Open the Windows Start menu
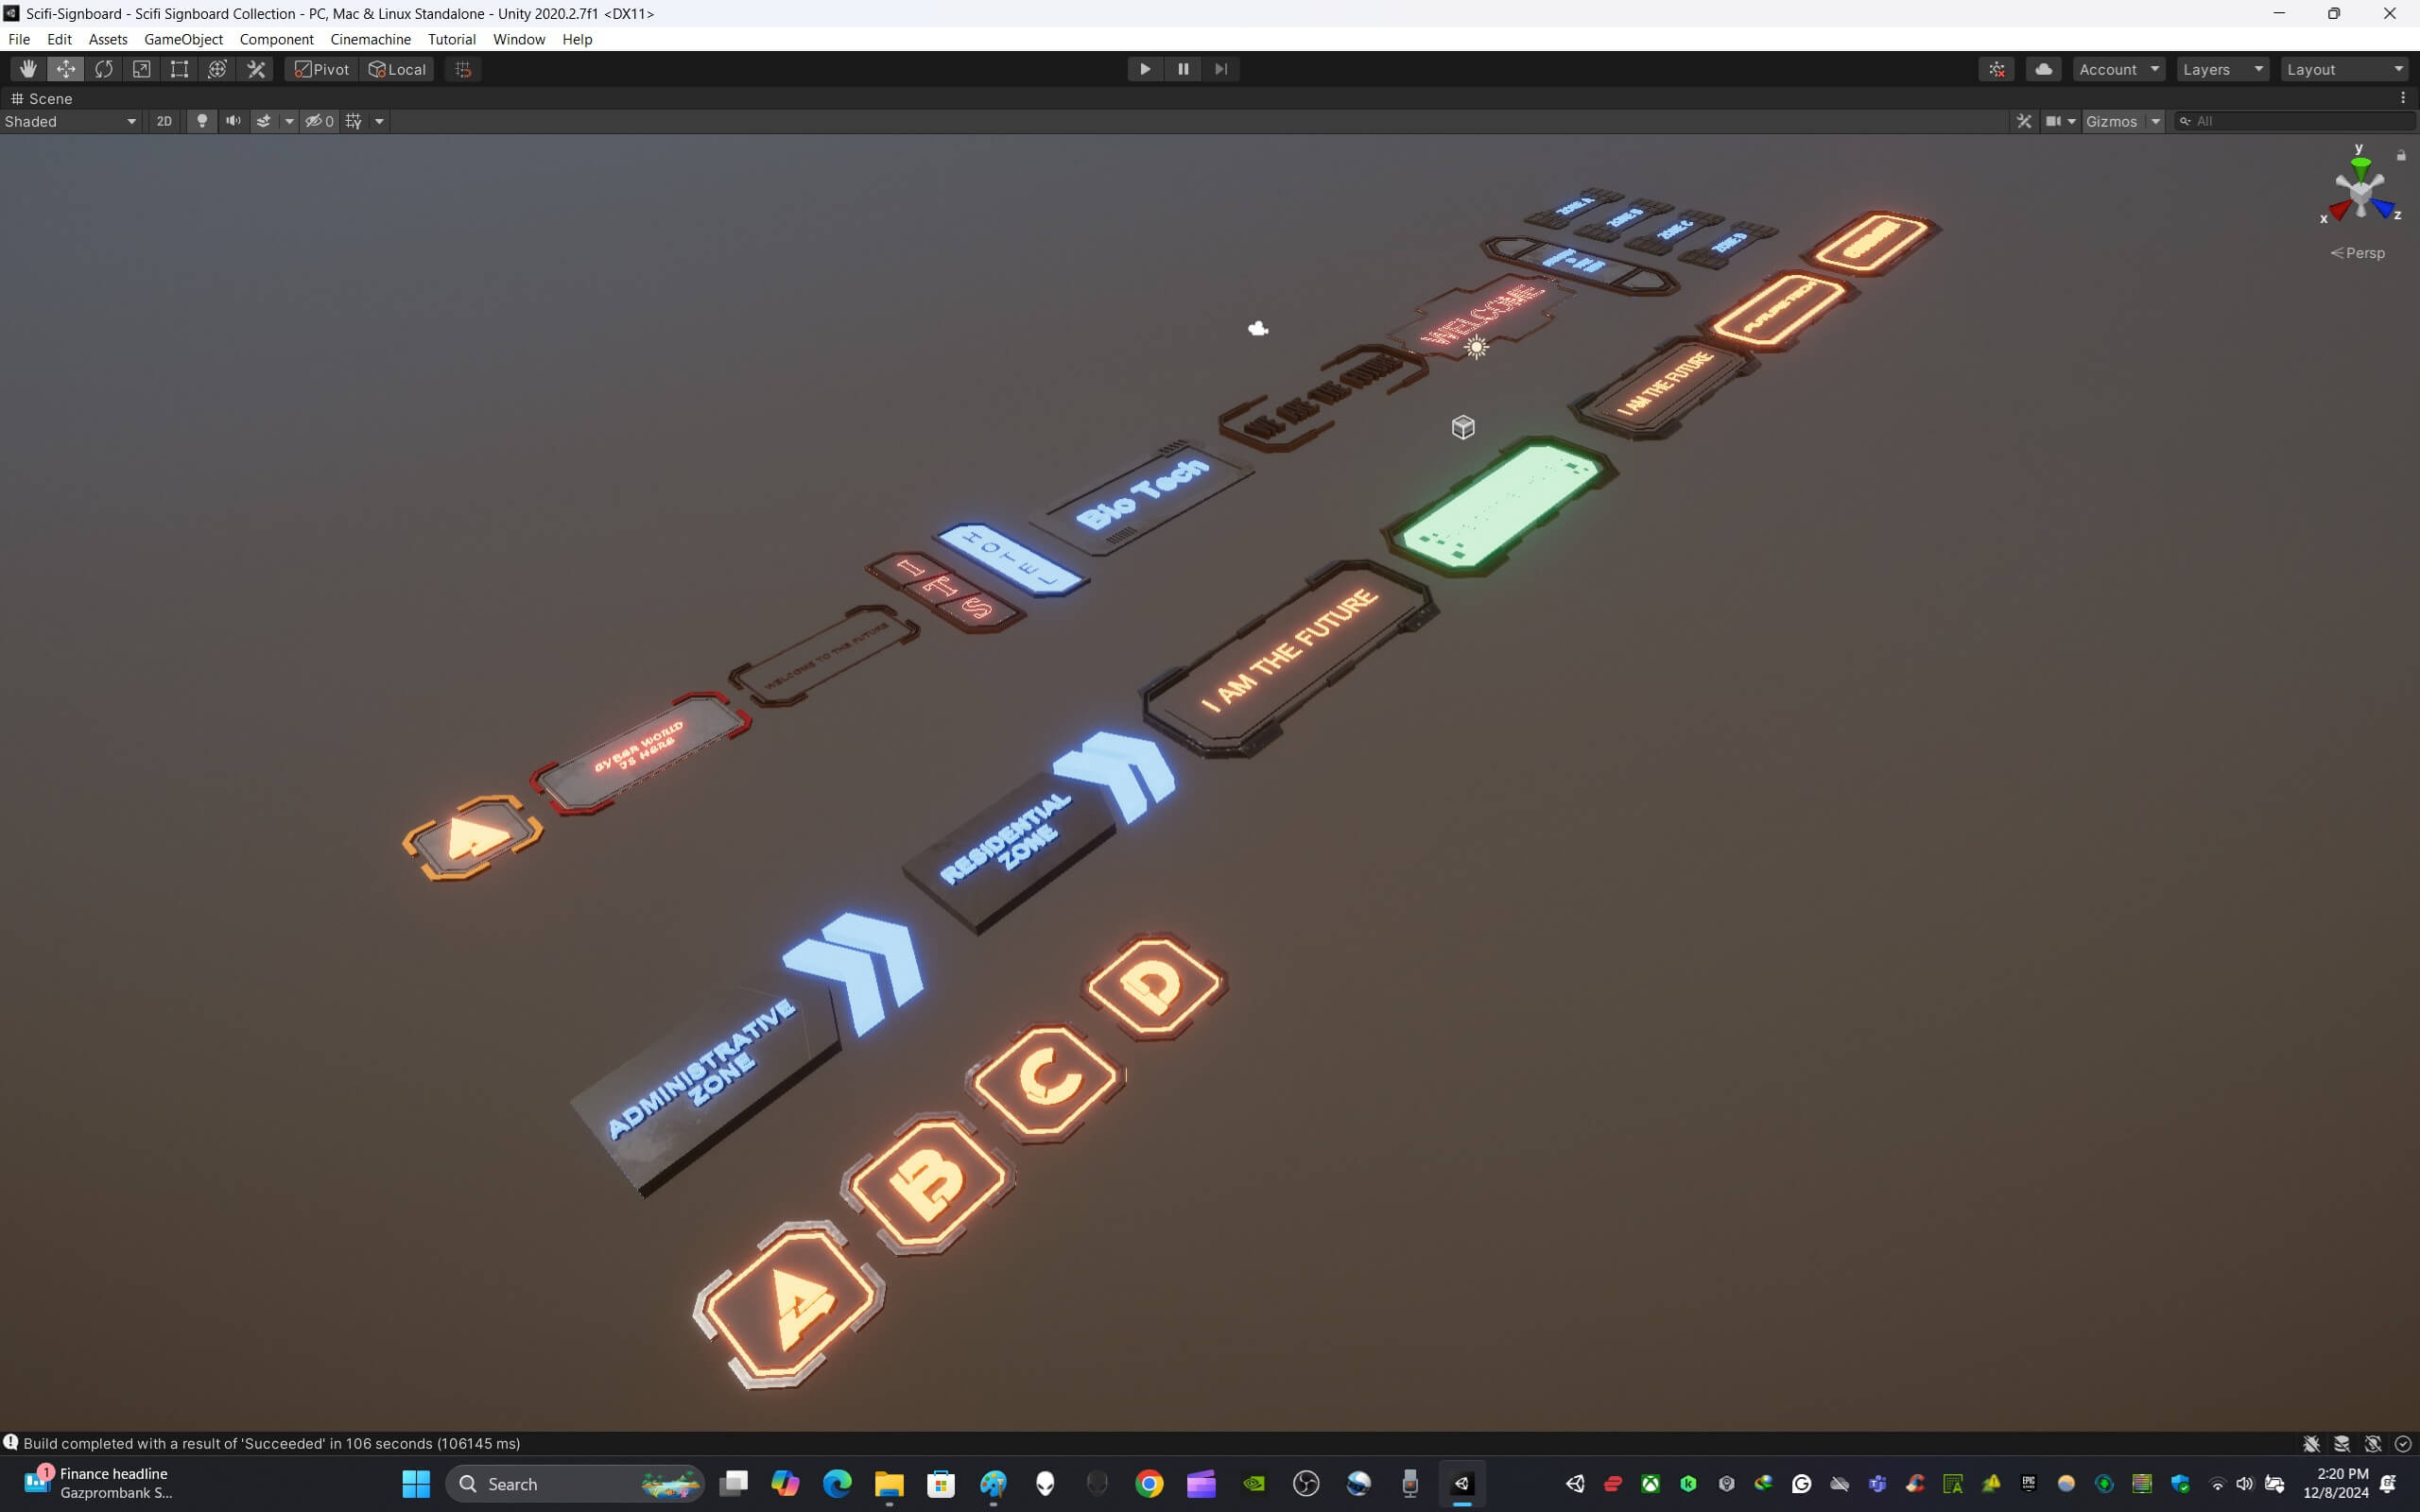 (x=416, y=1483)
